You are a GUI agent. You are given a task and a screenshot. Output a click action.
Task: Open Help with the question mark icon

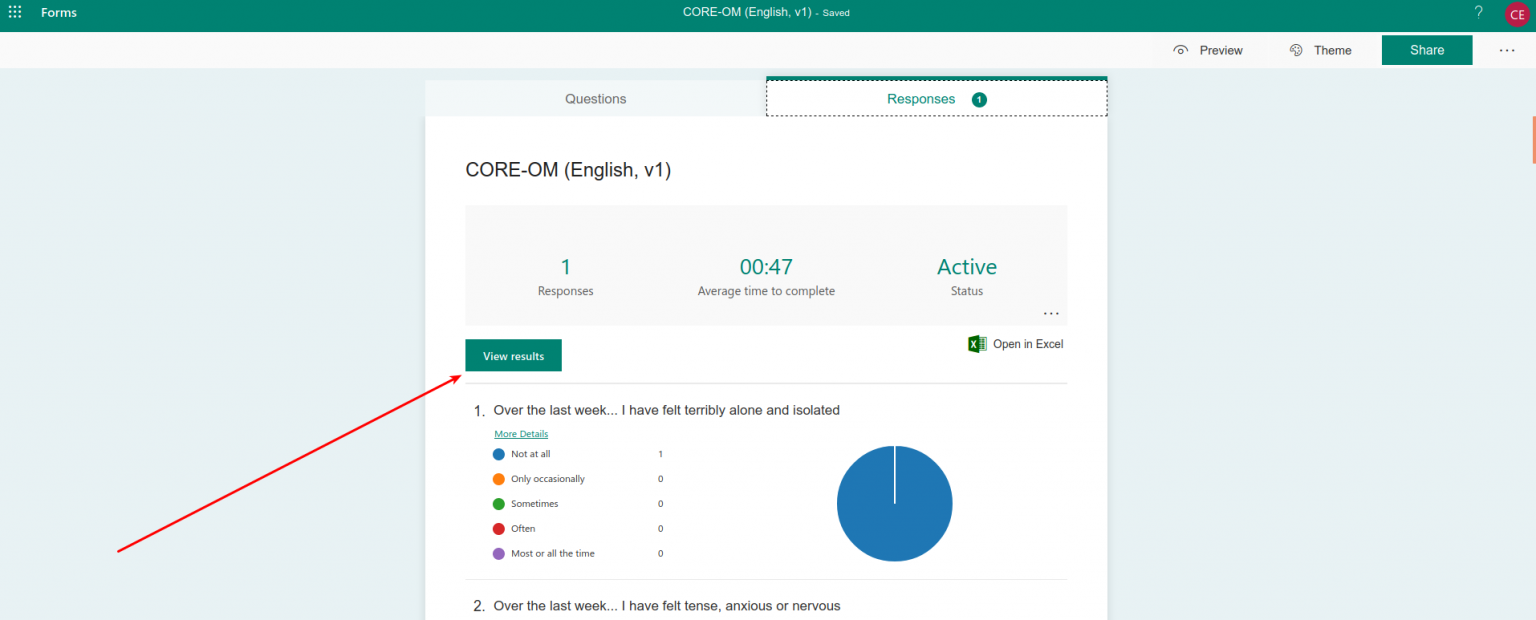pos(1478,12)
